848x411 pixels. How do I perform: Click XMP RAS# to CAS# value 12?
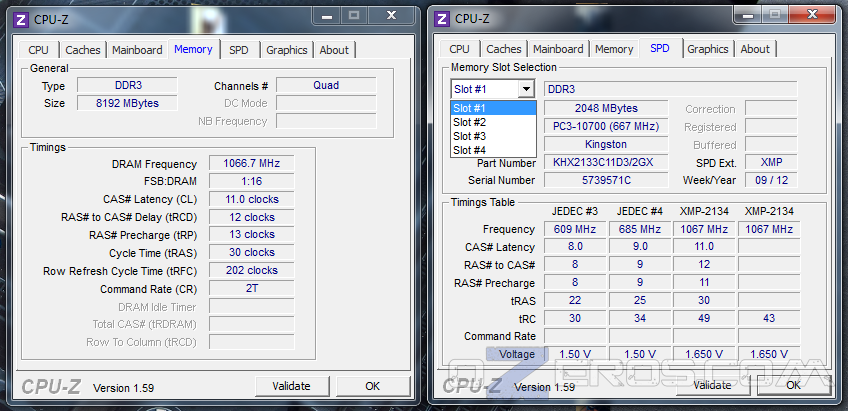click(x=704, y=264)
